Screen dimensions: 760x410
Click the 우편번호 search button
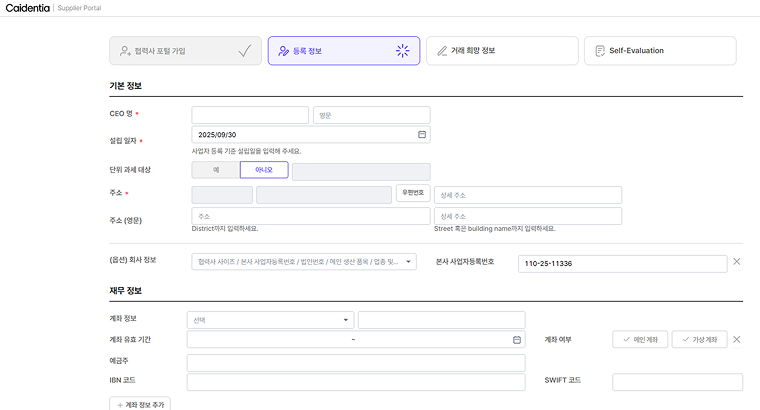click(413, 193)
